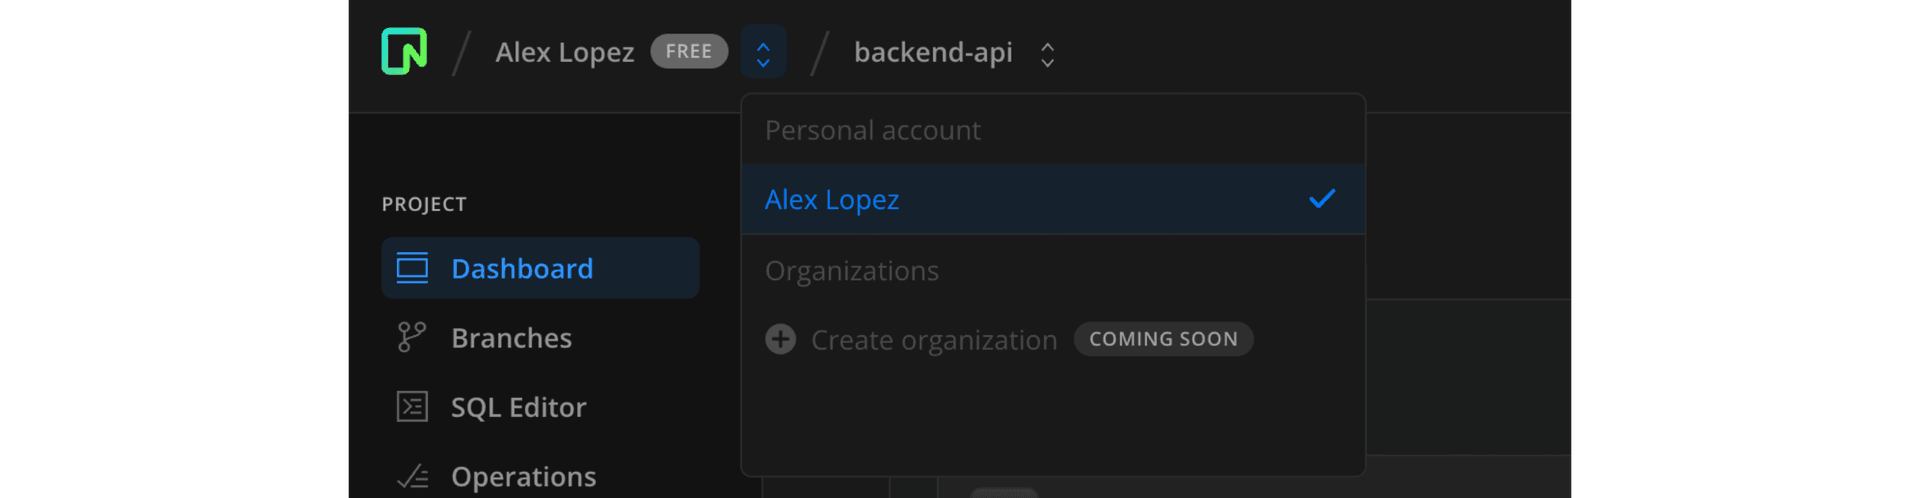Choose Create organization menu entry
1920x498 pixels.
pyautogui.click(x=933, y=340)
